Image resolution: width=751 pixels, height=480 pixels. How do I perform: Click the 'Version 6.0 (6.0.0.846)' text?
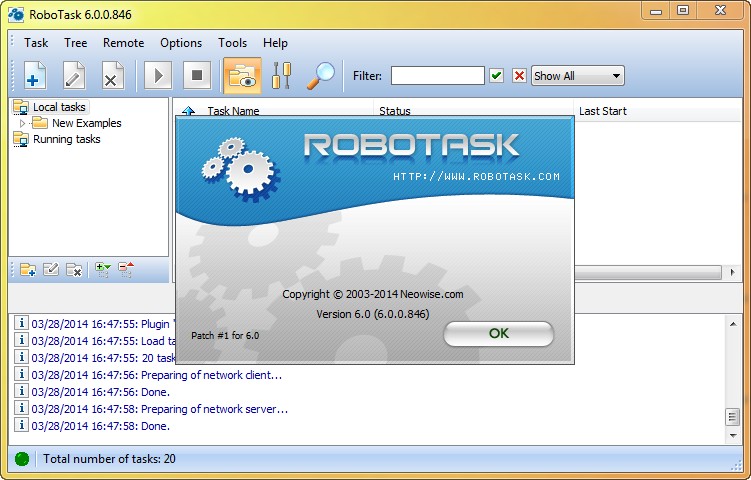tap(373, 314)
